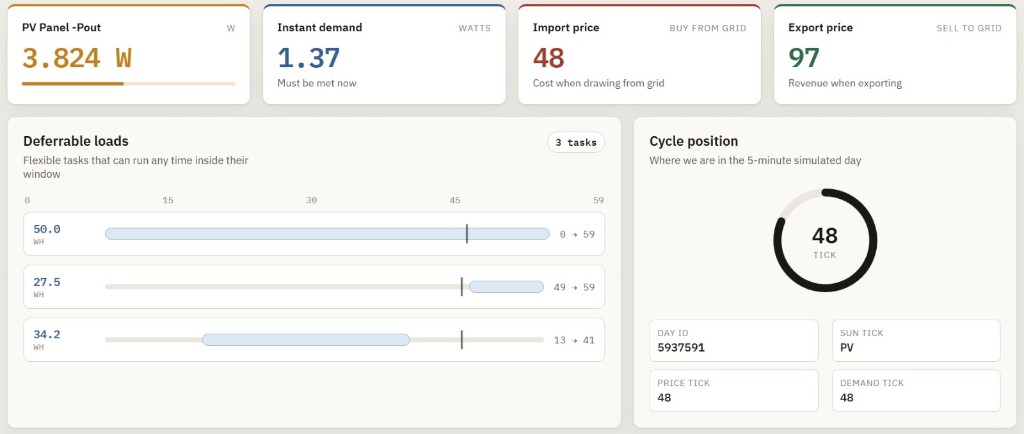
Task: Click current-tick marker in 34.2 WH row
Action: click(462, 339)
